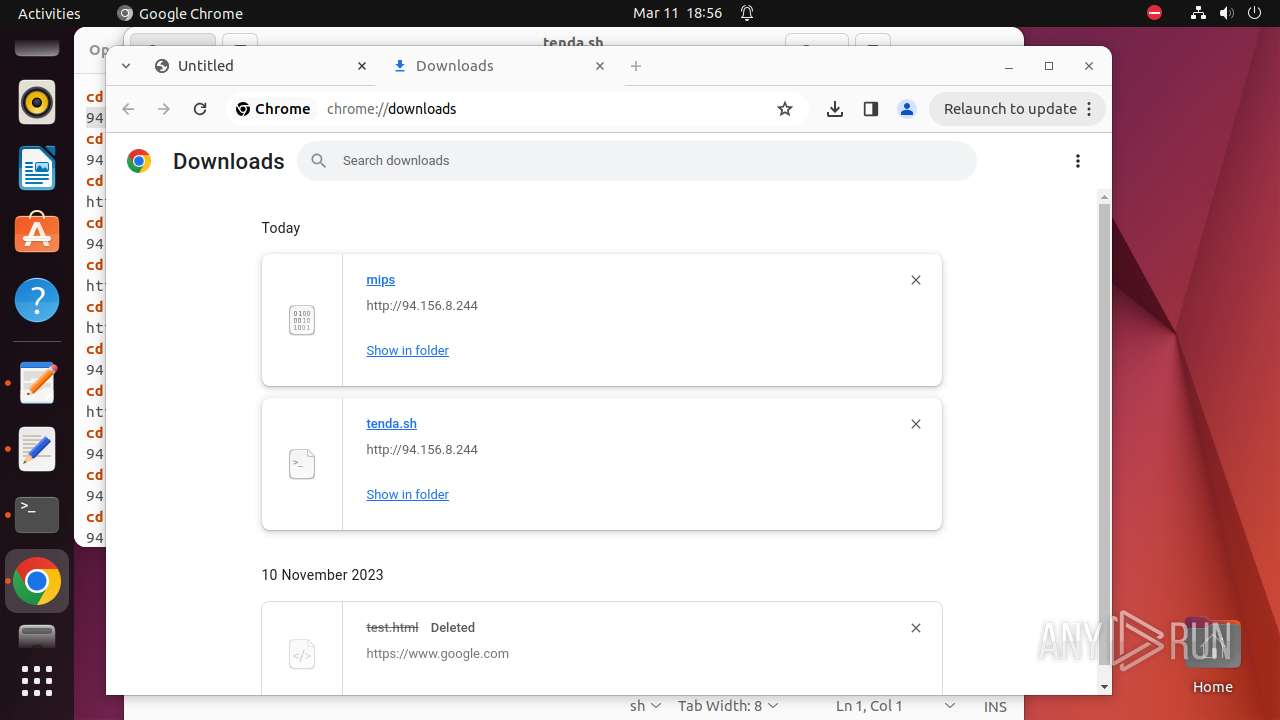This screenshot has height=720, width=1280.
Task: Open gedit pencil icon in dock
Action: [37, 449]
